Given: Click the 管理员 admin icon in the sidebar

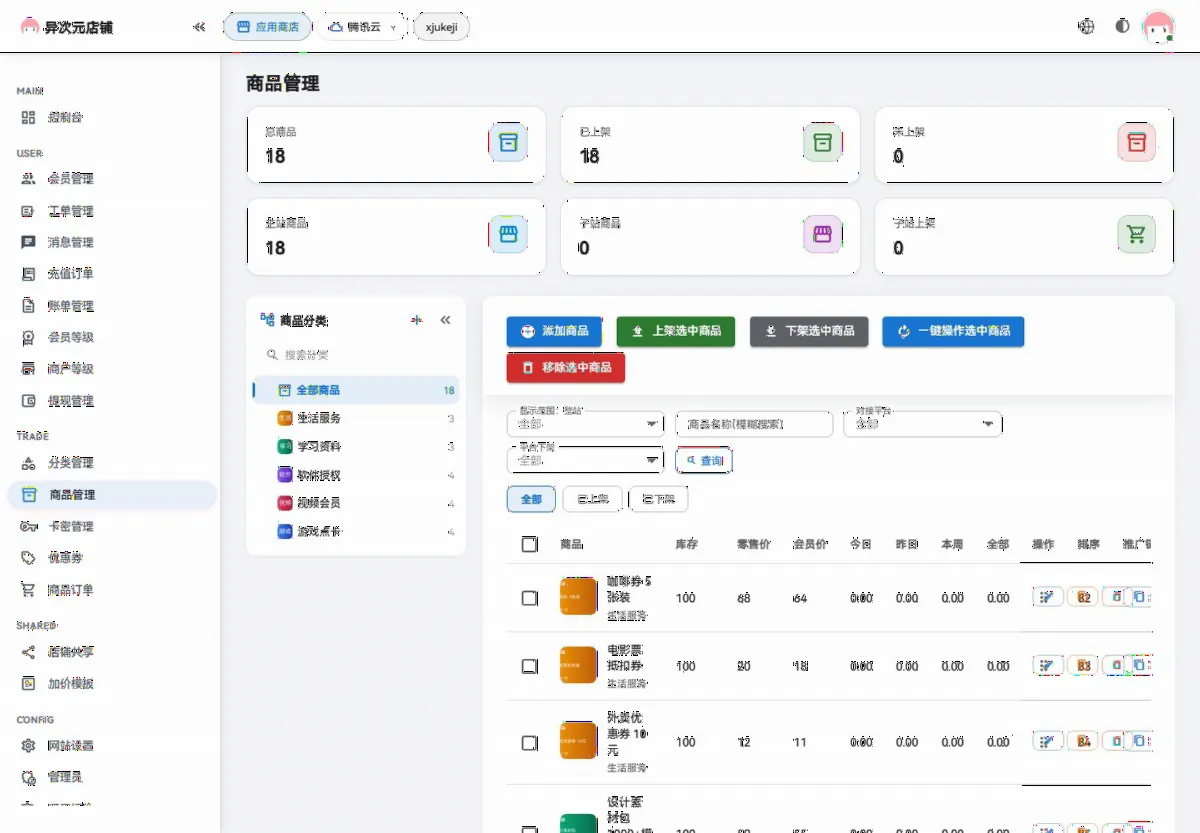Looking at the screenshot, I should 28,777.
